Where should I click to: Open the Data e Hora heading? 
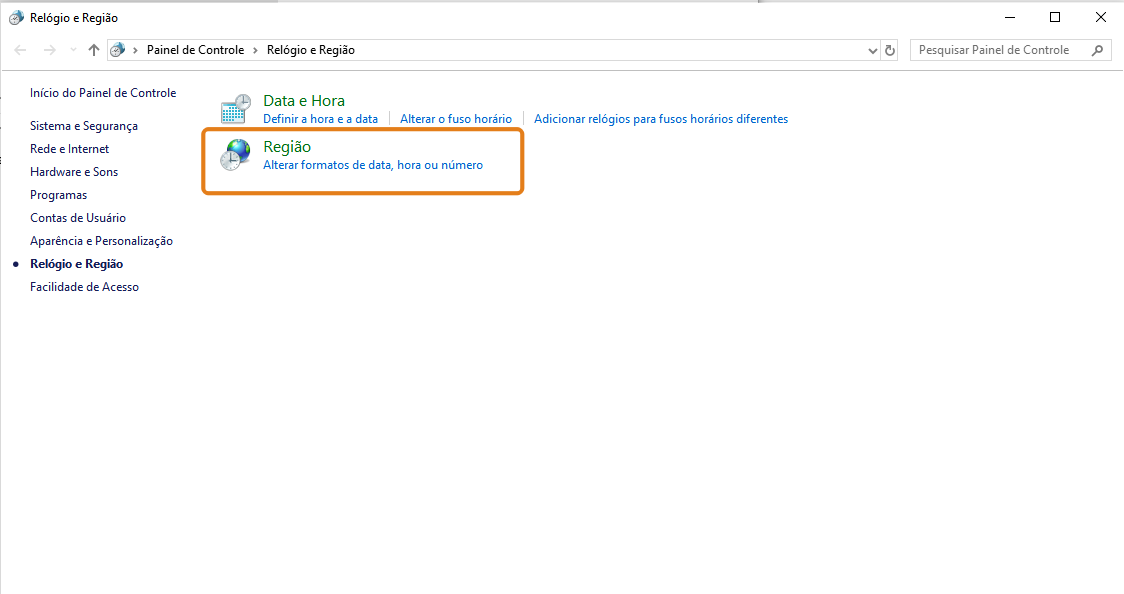pyautogui.click(x=303, y=100)
